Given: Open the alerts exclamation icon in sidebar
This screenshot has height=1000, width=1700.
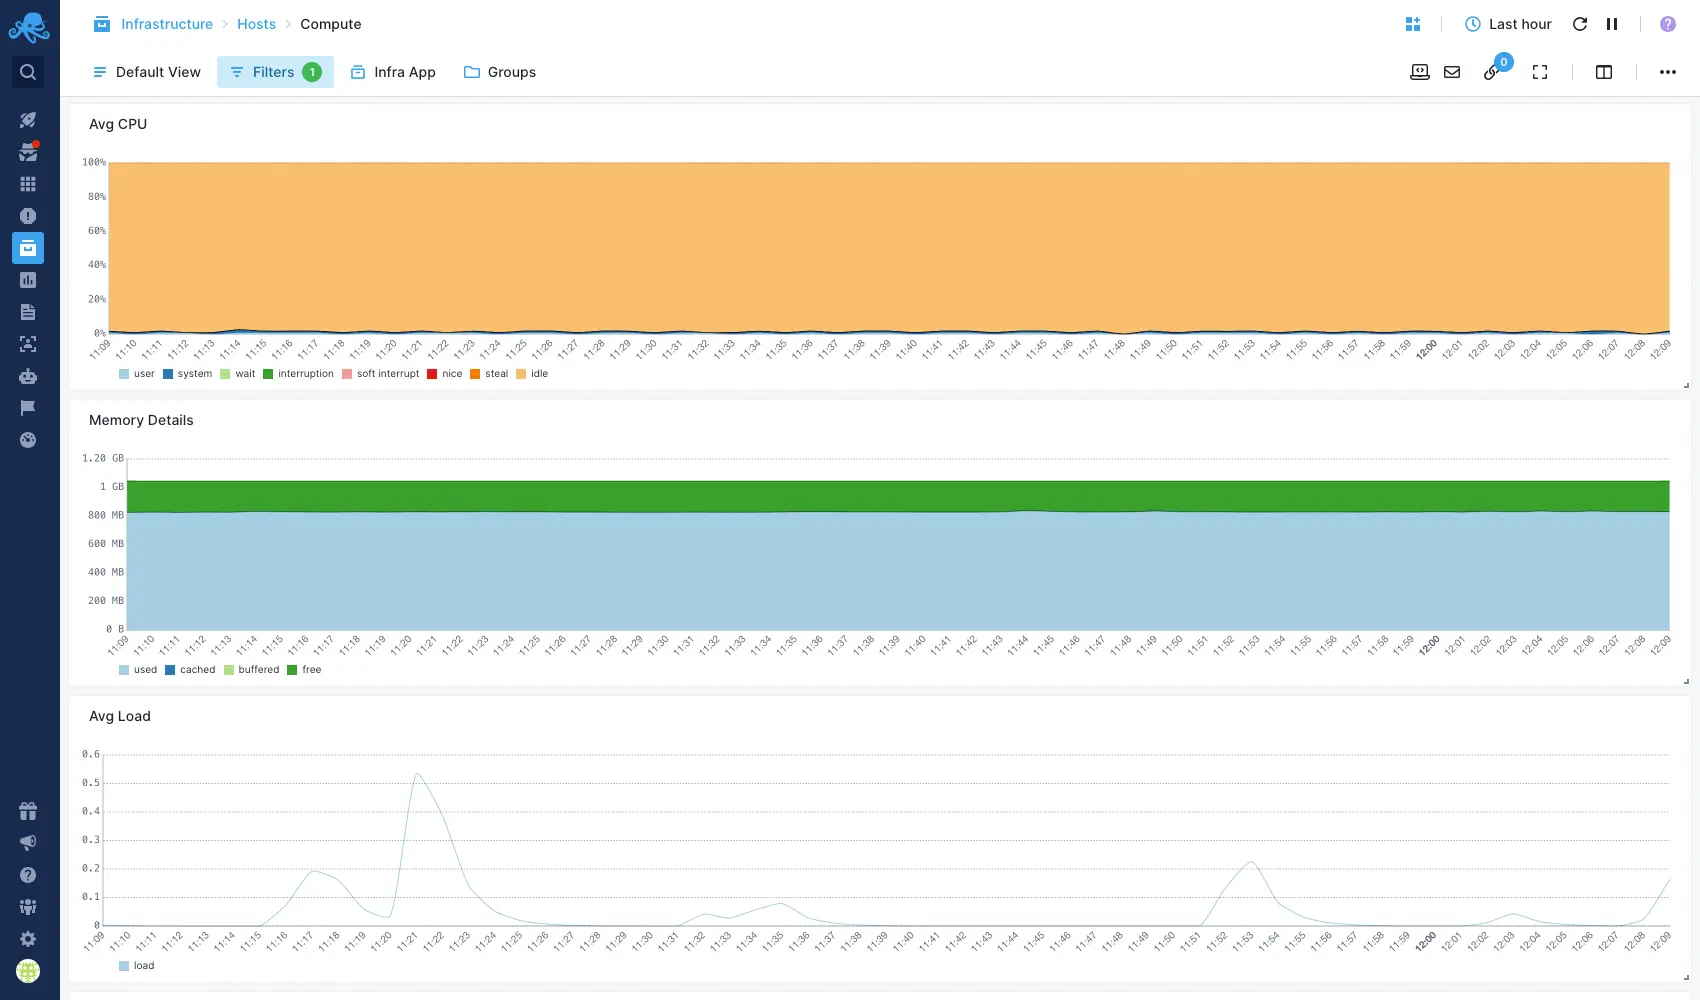Looking at the screenshot, I should tap(28, 216).
